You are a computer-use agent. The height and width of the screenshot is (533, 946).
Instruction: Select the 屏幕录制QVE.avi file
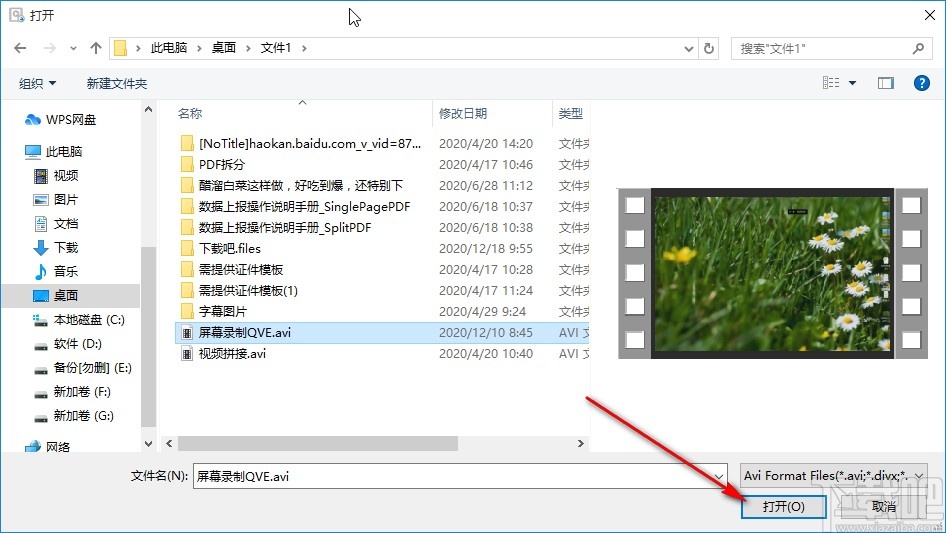tap(381, 333)
